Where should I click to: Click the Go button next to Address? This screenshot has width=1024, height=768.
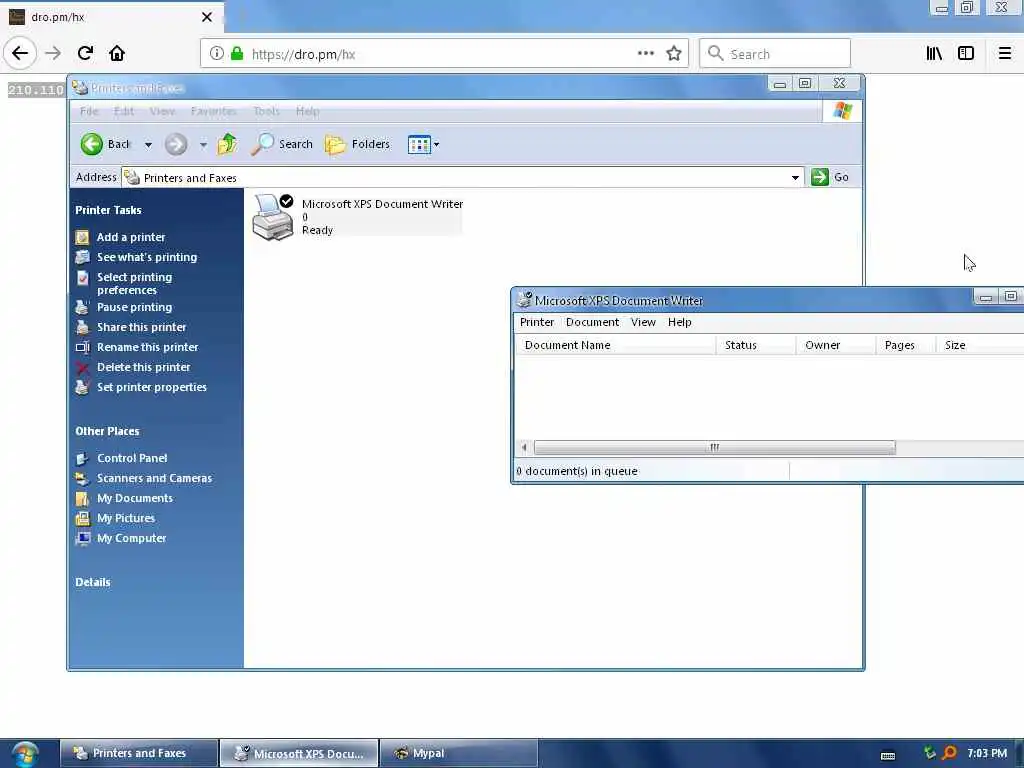[830, 177]
